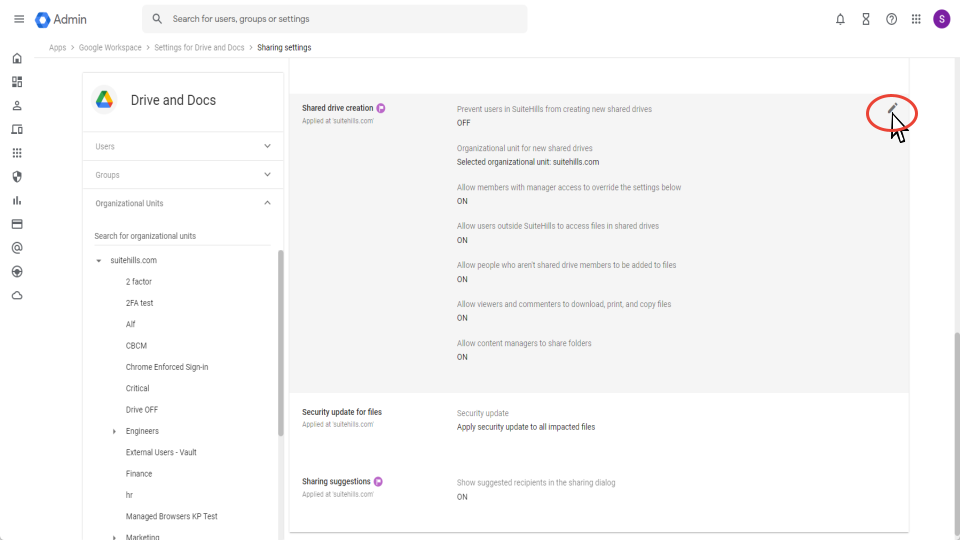Open Rules target icon in sidebar
The width and height of the screenshot is (960, 540).
[17, 271]
